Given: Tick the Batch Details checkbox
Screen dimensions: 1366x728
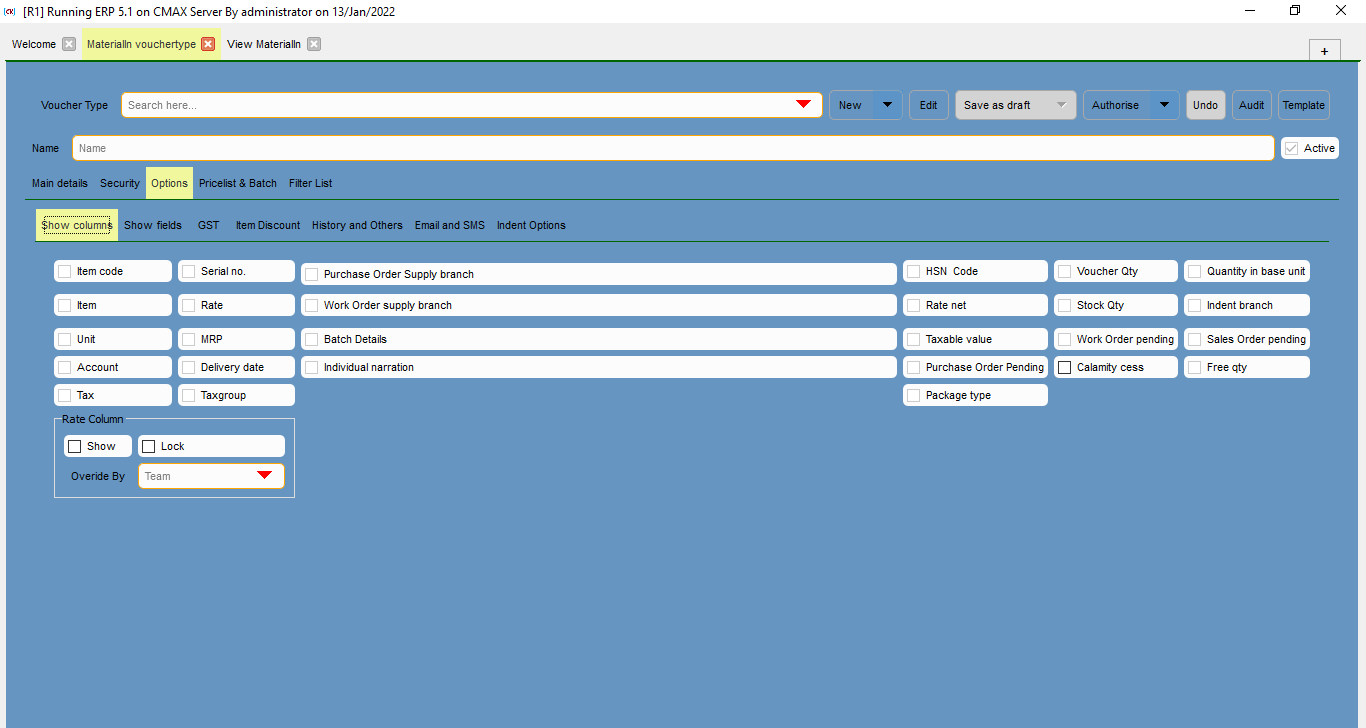Looking at the screenshot, I should tap(312, 339).
